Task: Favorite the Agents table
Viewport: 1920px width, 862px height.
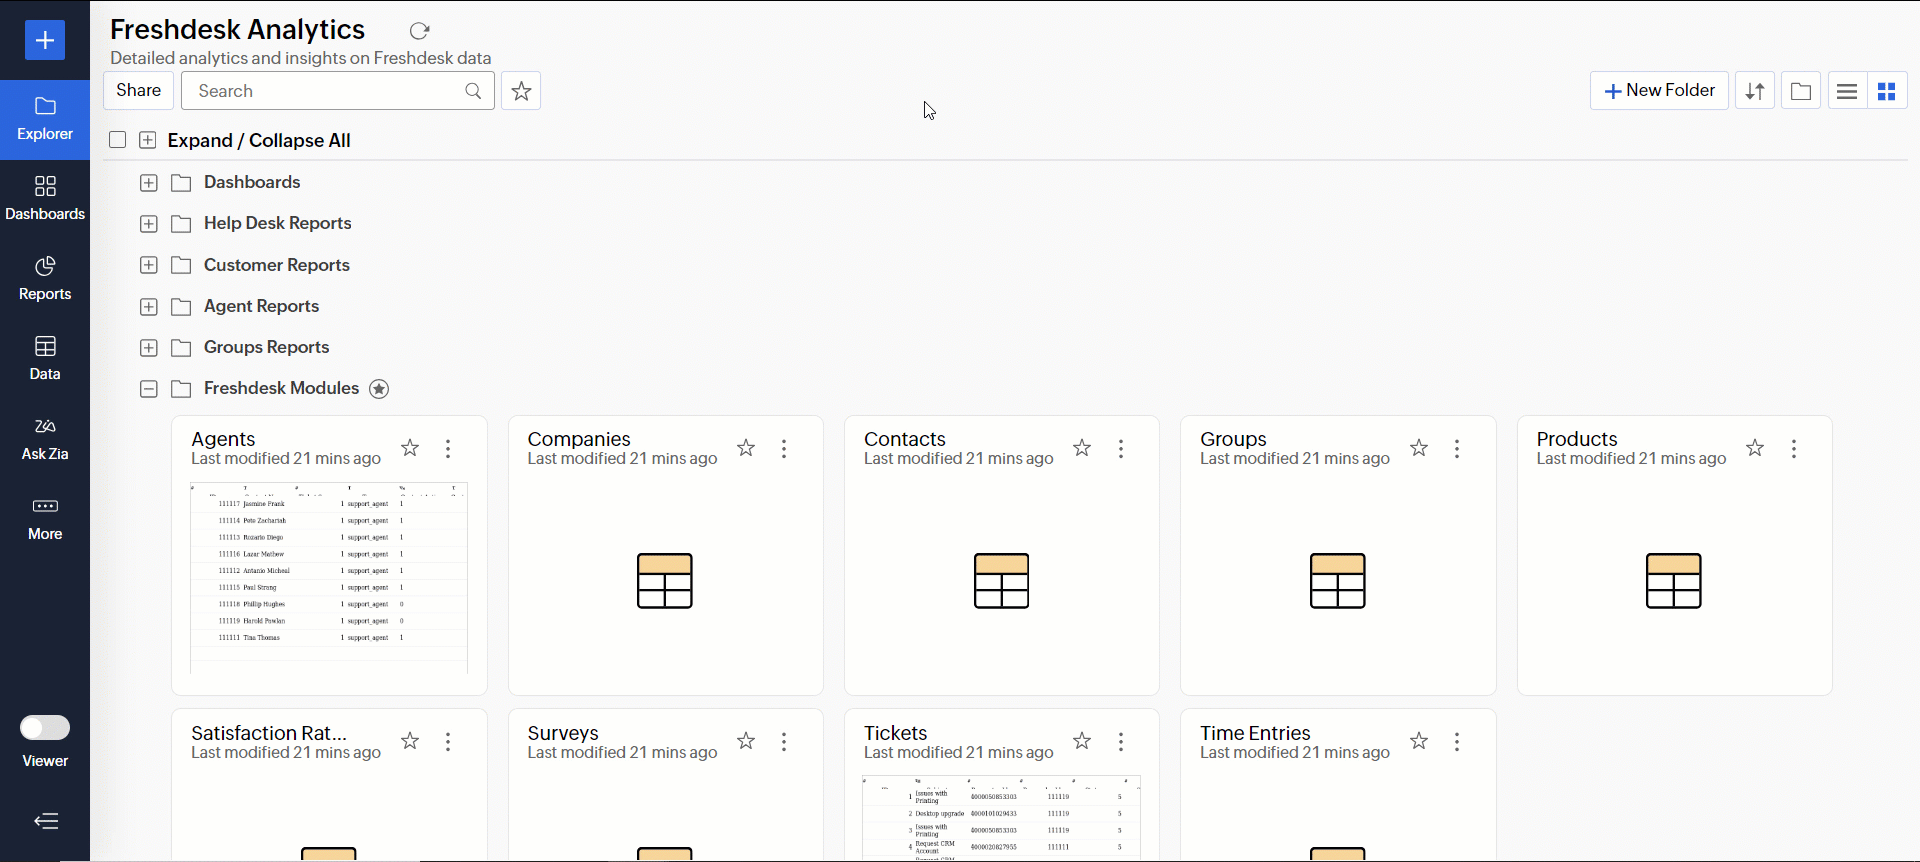Action: [x=410, y=448]
